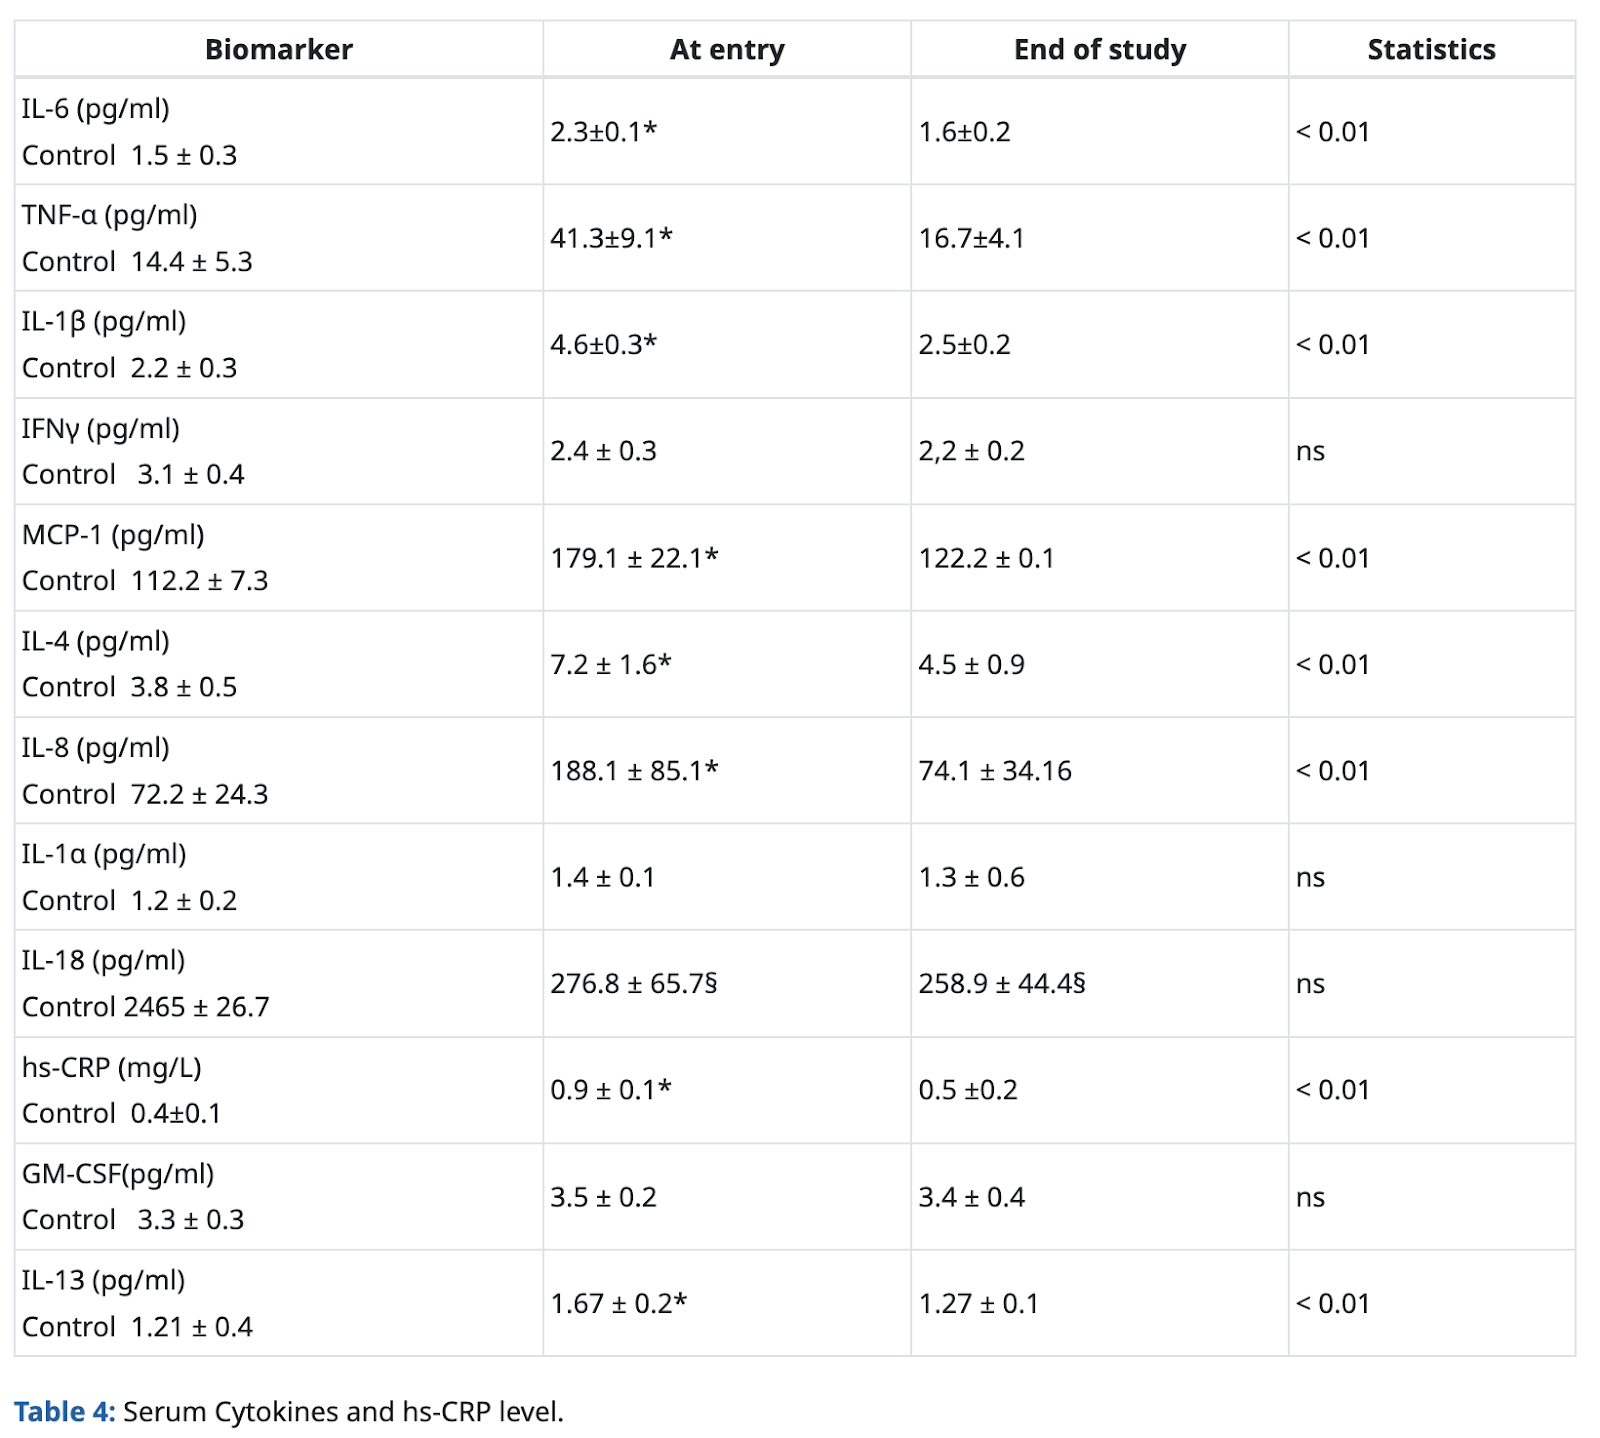Click the IL-1β end of study value 2.5±0.2
This screenshot has height=1438, width=1600.
tap(965, 345)
